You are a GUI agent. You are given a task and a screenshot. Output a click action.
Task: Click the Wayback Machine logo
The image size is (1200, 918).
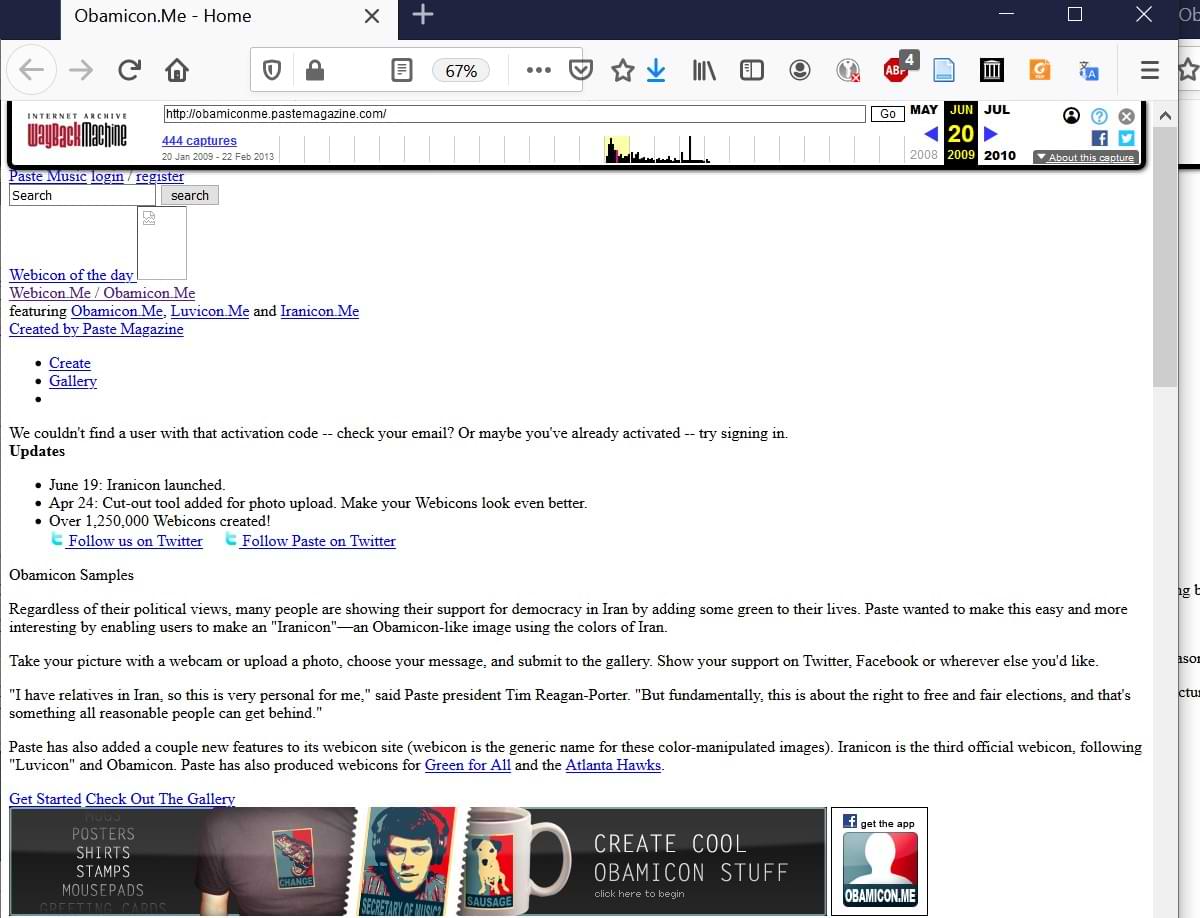pyautogui.click(x=77, y=130)
